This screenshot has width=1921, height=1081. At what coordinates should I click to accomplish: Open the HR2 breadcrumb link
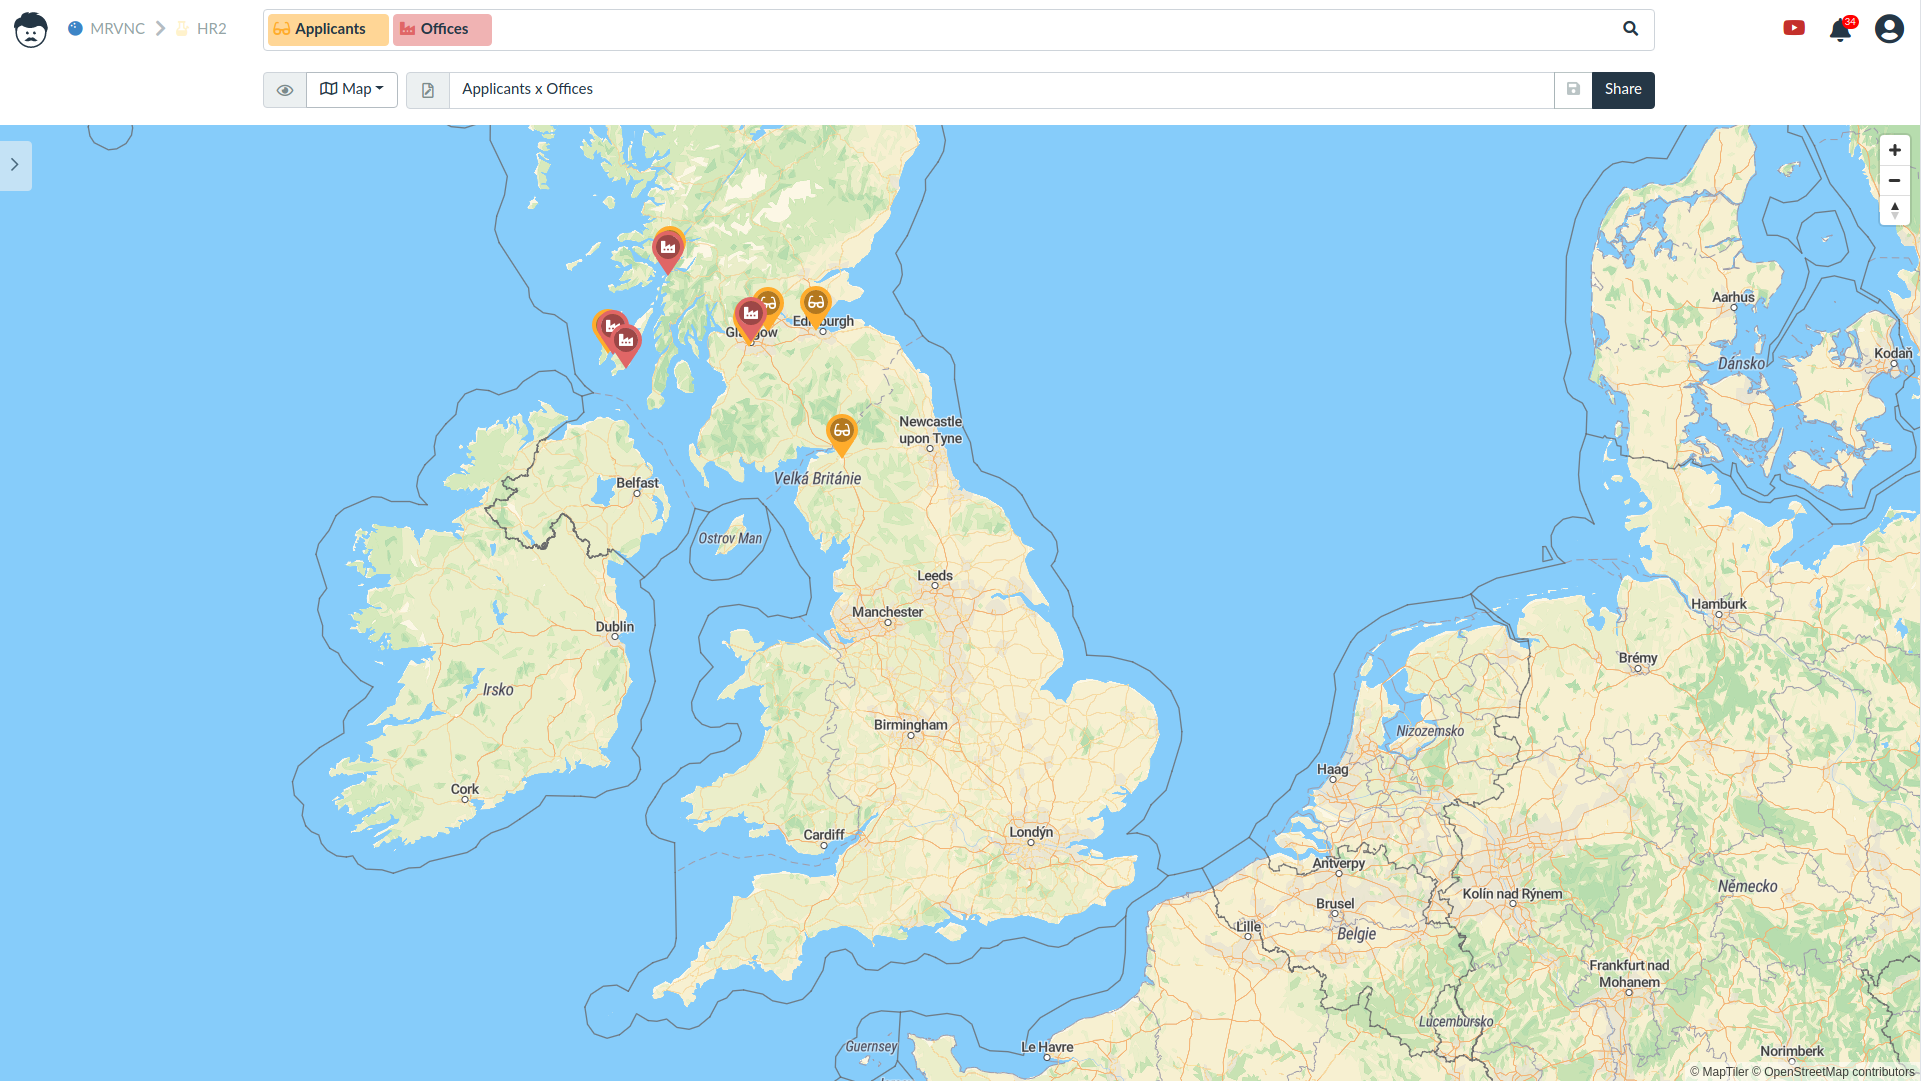point(211,29)
